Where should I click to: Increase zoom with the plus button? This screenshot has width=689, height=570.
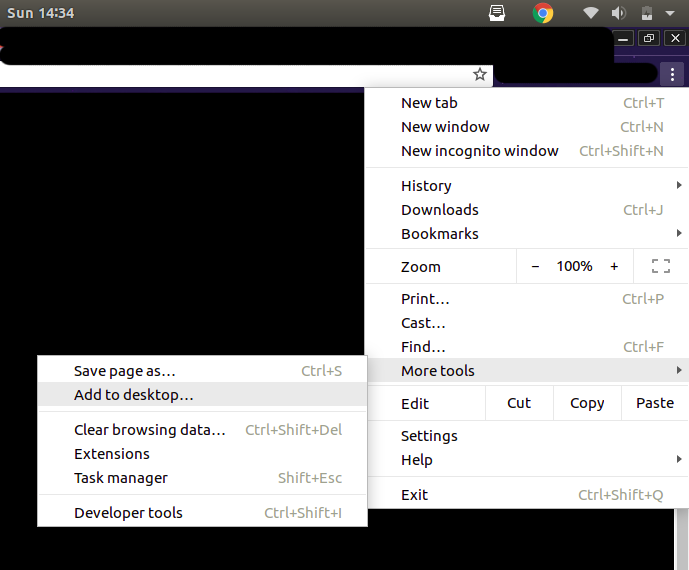point(614,266)
